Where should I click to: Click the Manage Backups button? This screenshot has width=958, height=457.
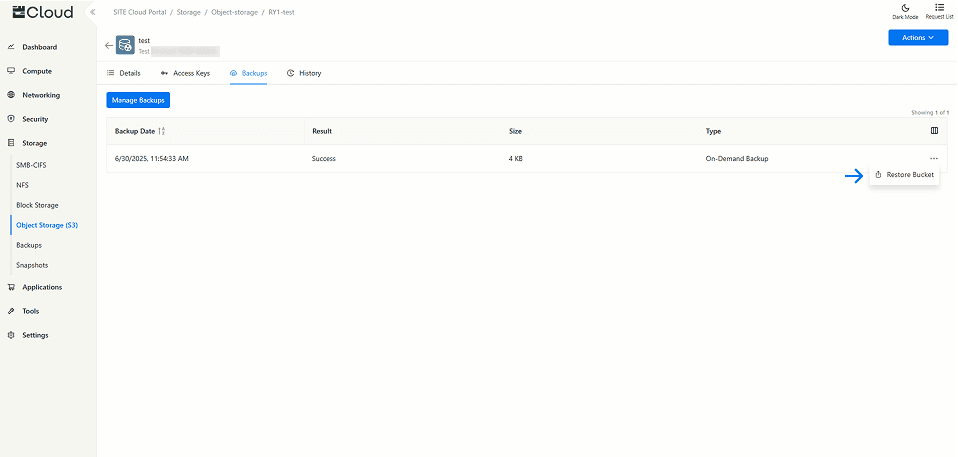pos(138,100)
